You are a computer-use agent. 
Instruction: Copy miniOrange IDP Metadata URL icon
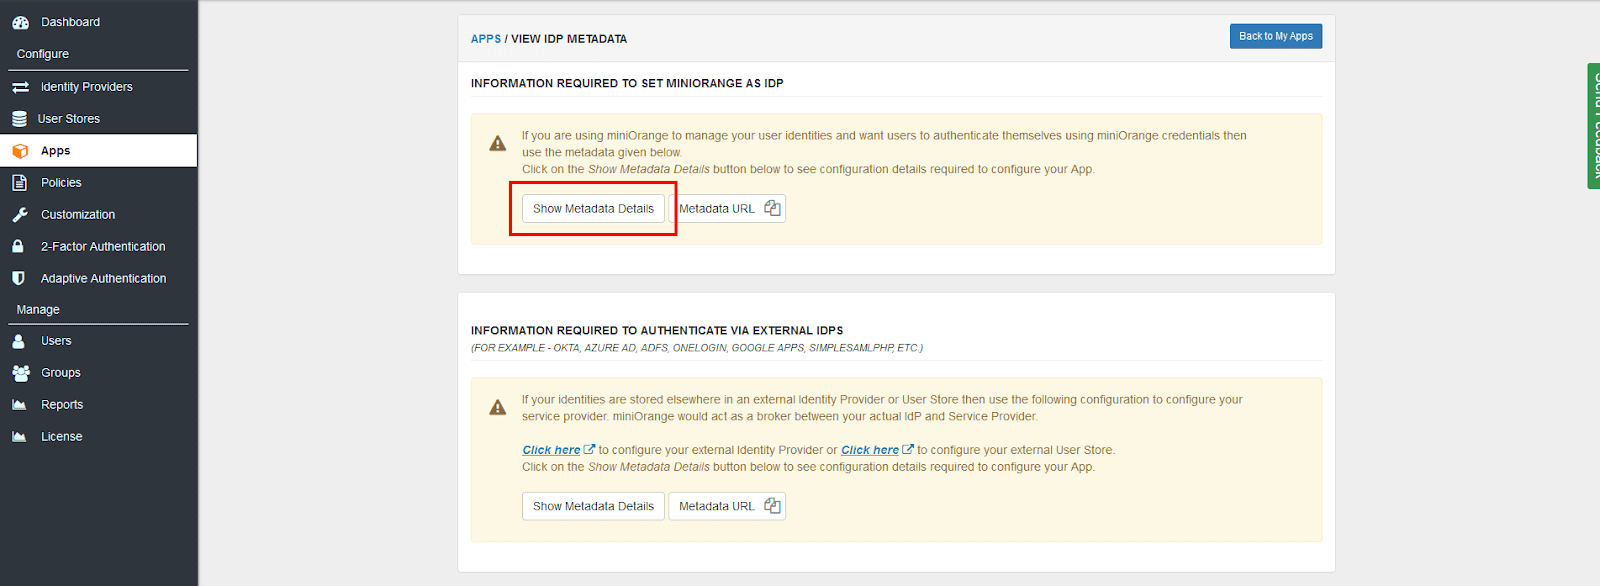pos(772,208)
